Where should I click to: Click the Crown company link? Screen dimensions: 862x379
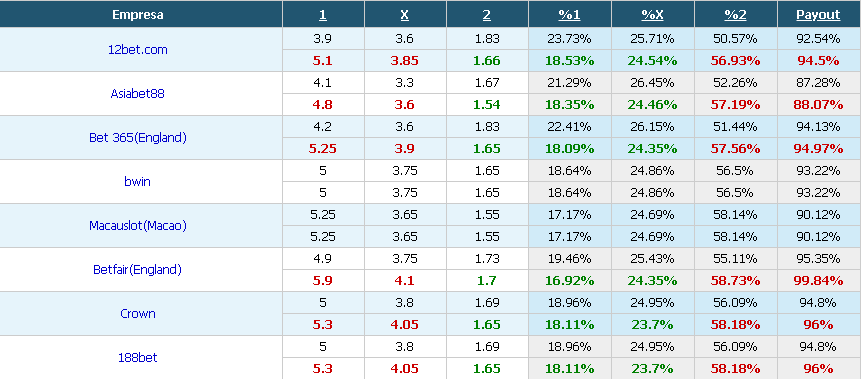point(137,314)
